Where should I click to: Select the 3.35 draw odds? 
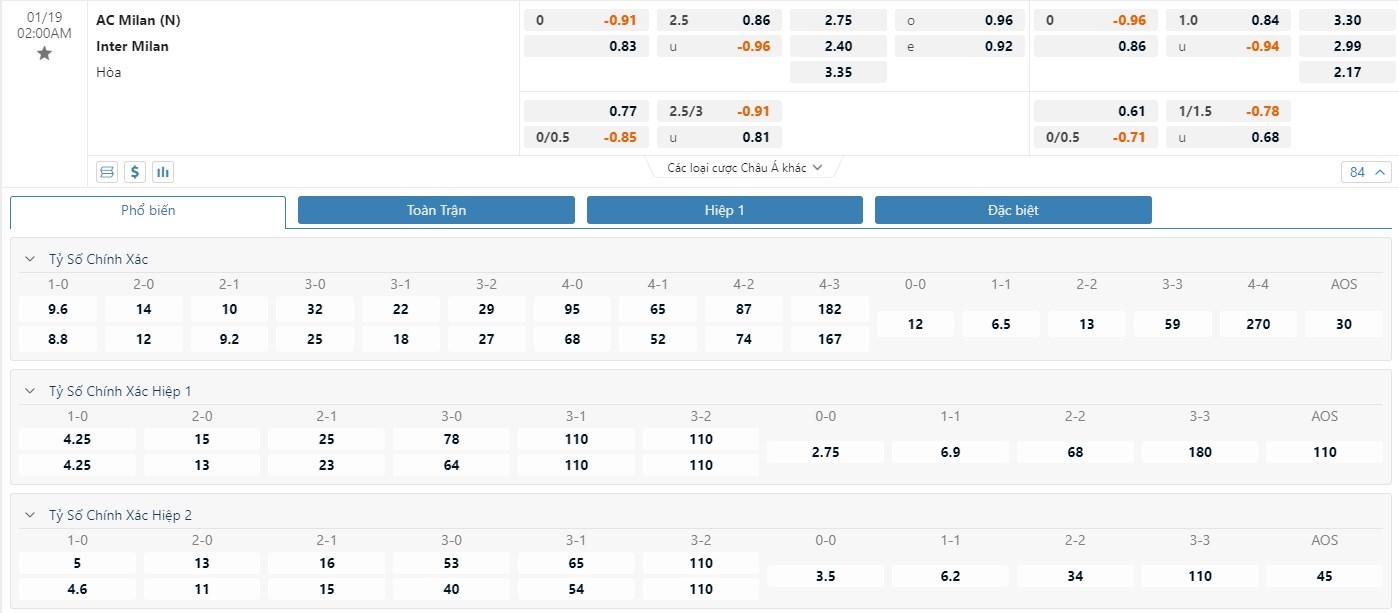[x=838, y=72]
